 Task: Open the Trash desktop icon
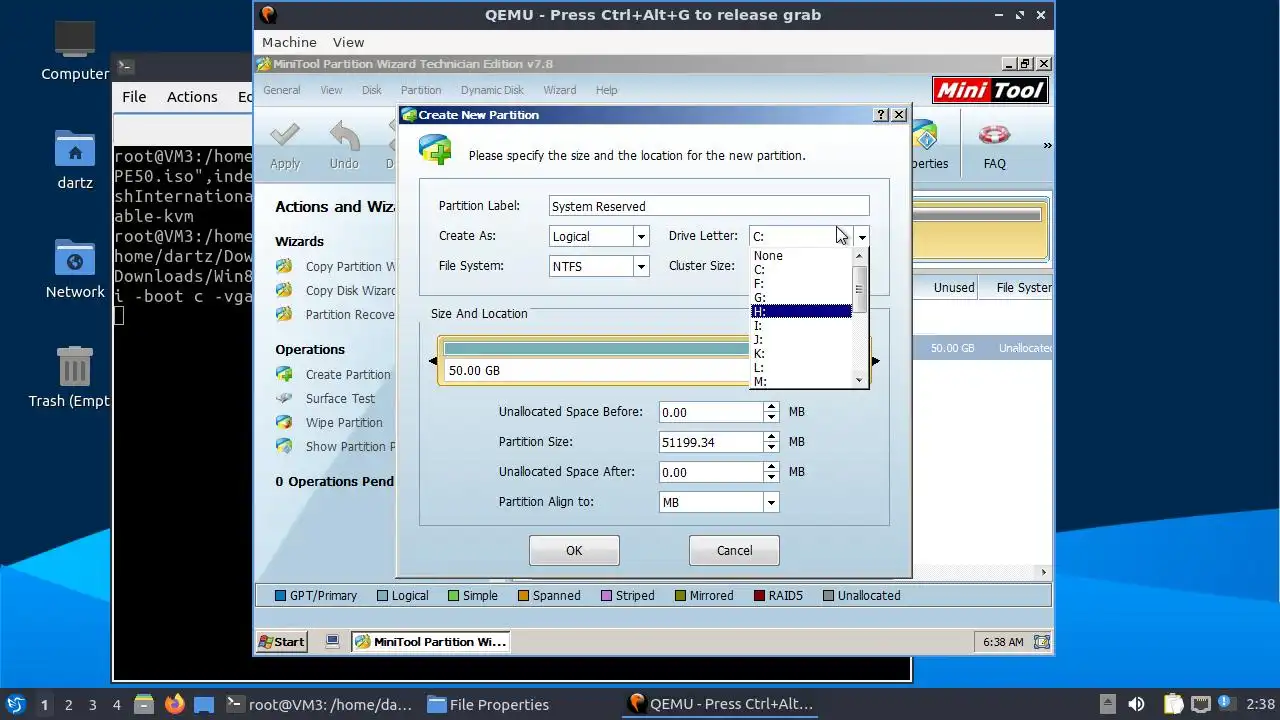75,366
